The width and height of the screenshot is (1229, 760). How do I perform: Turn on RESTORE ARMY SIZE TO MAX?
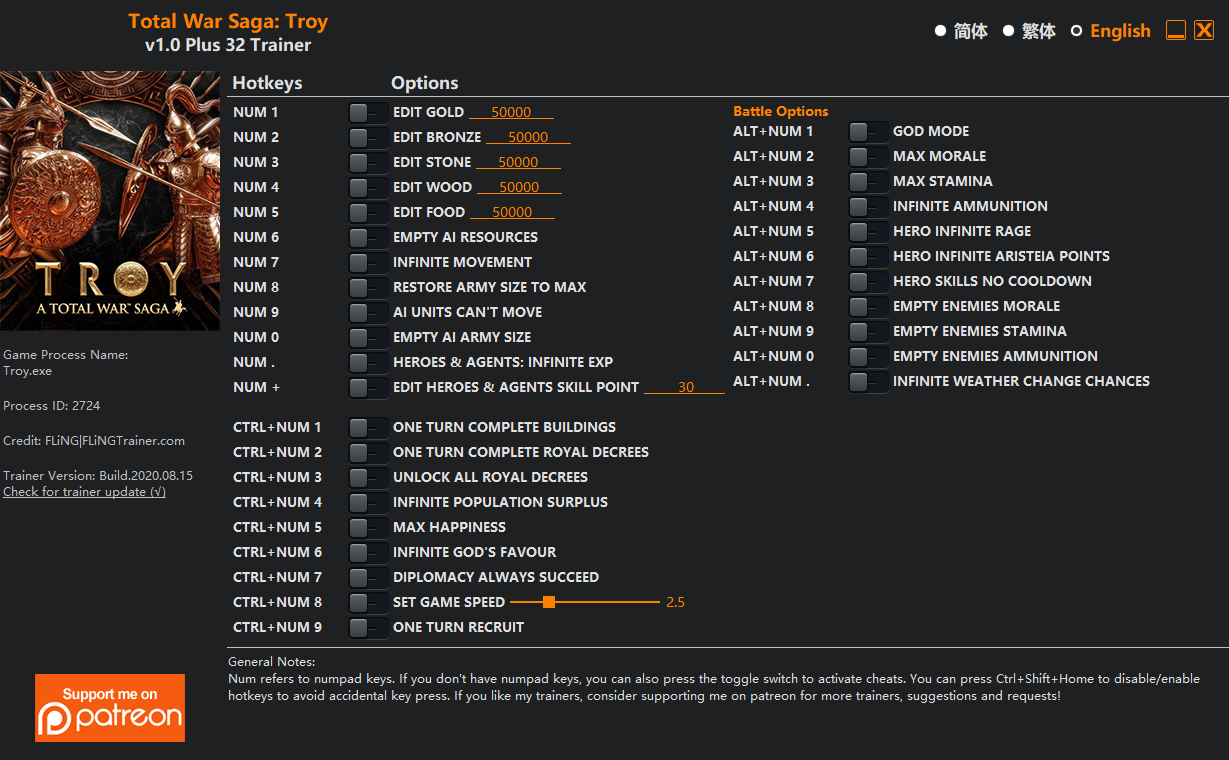(x=368, y=288)
